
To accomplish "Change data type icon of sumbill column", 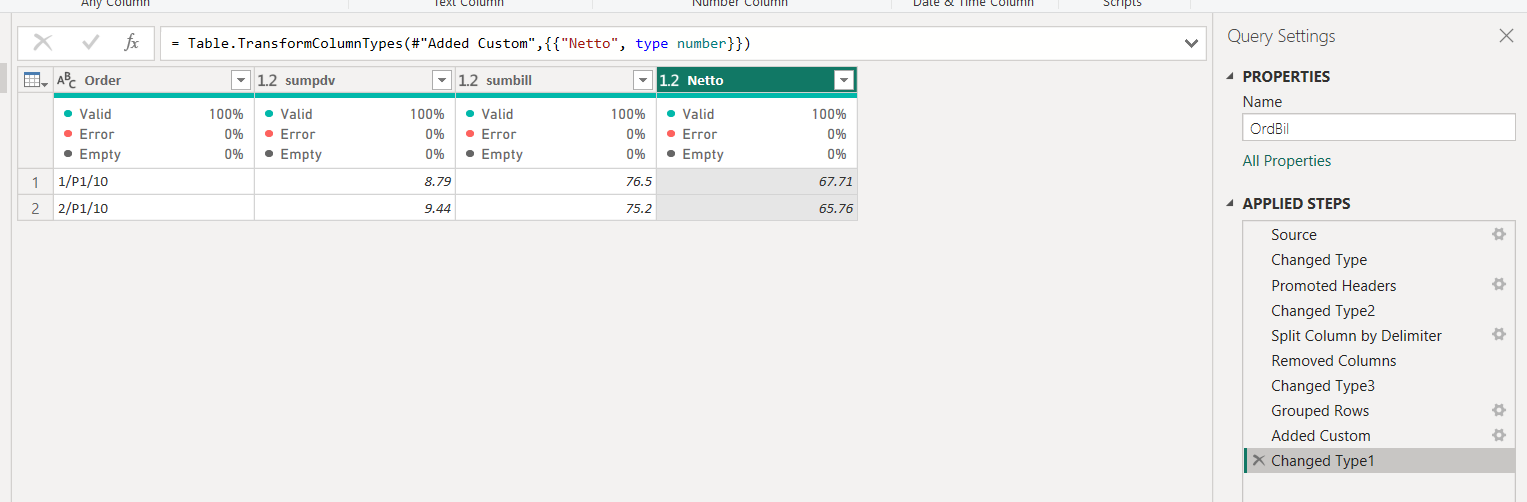I will [x=468, y=80].
